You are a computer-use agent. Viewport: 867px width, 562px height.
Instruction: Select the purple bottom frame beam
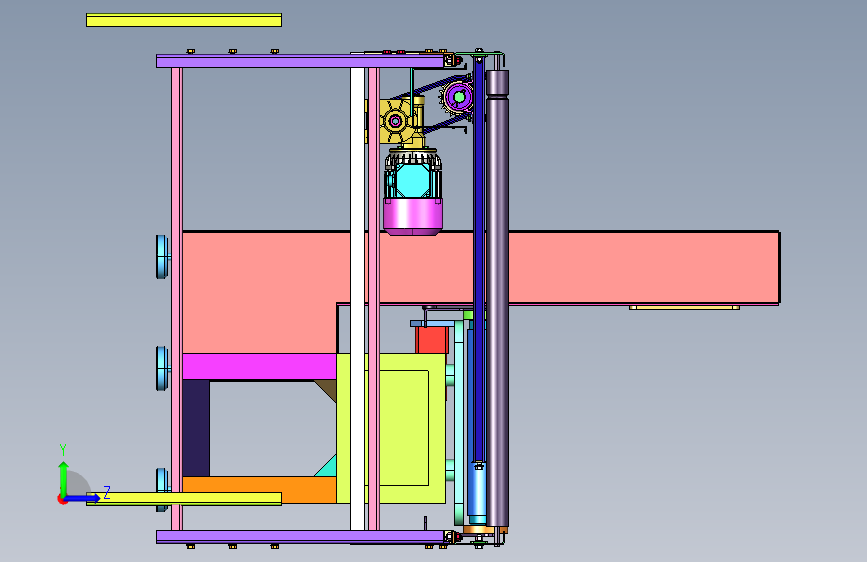pos(300,537)
